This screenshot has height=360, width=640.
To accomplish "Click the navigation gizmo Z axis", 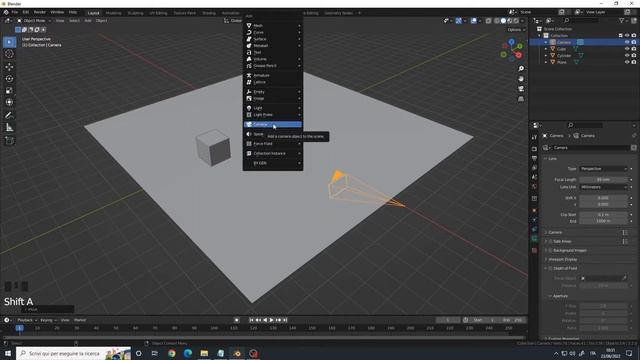I will click(x=511, y=42).
